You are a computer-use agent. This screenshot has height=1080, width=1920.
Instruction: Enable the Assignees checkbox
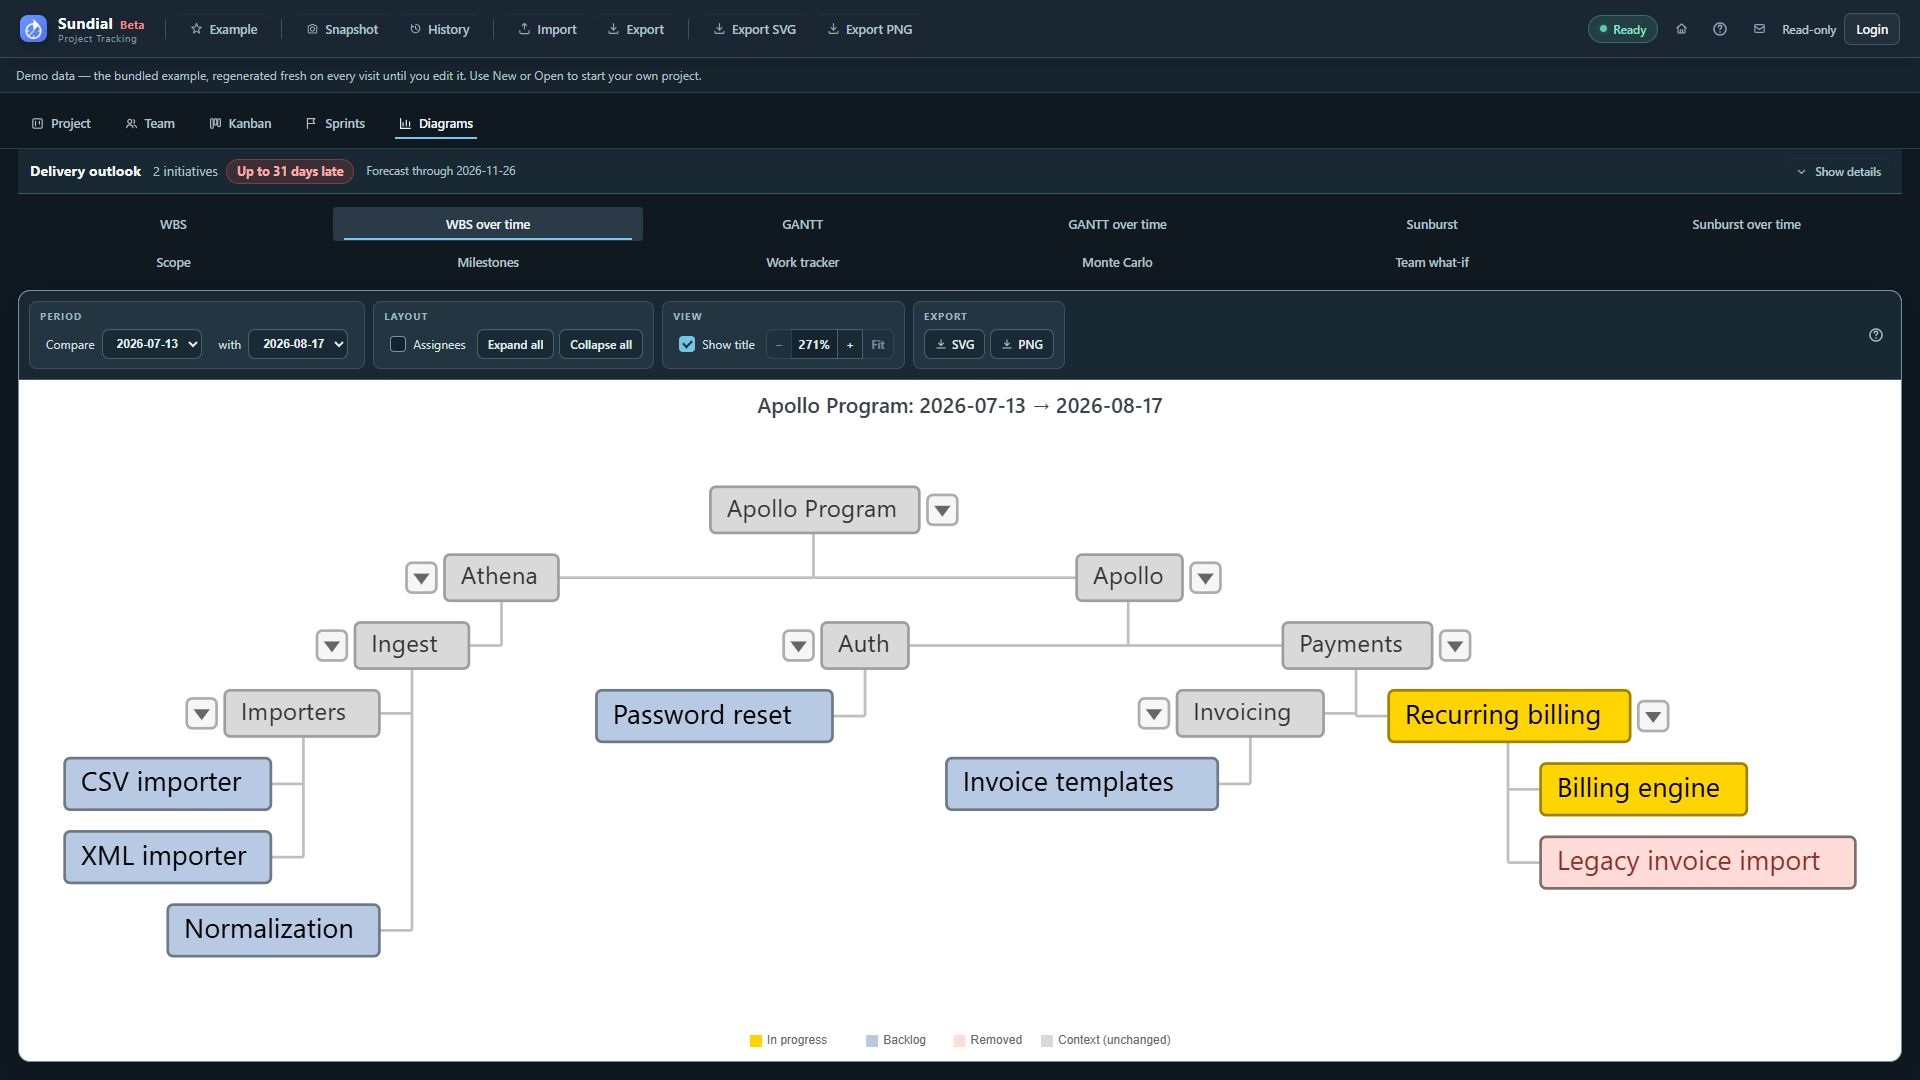click(x=398, y=344)
